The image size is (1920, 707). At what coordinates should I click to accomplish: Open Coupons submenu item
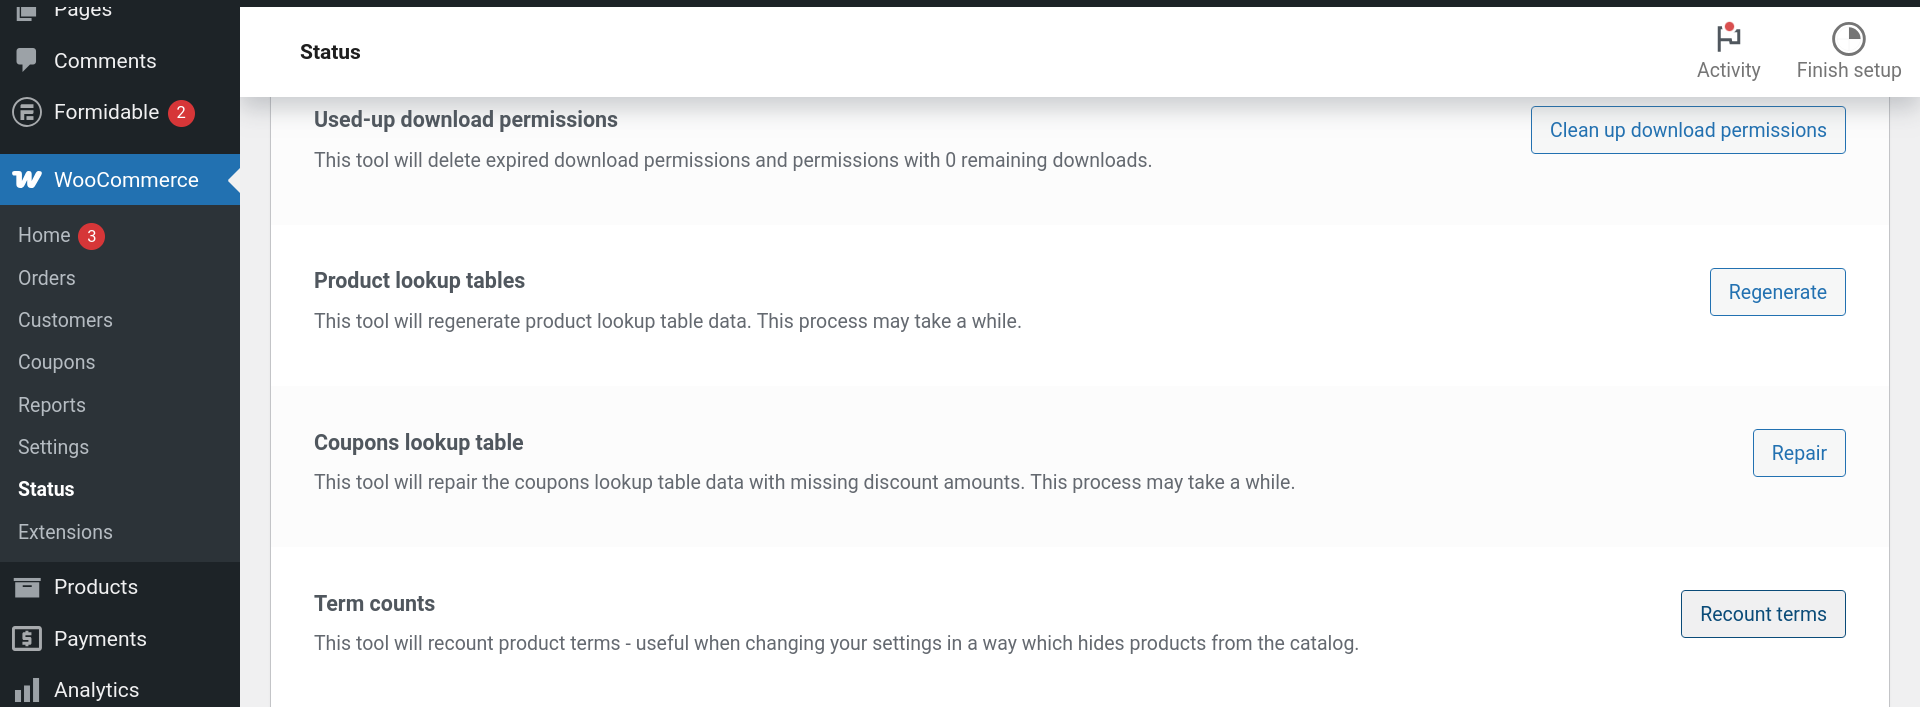pyautogui.click(x=56, y=362)
